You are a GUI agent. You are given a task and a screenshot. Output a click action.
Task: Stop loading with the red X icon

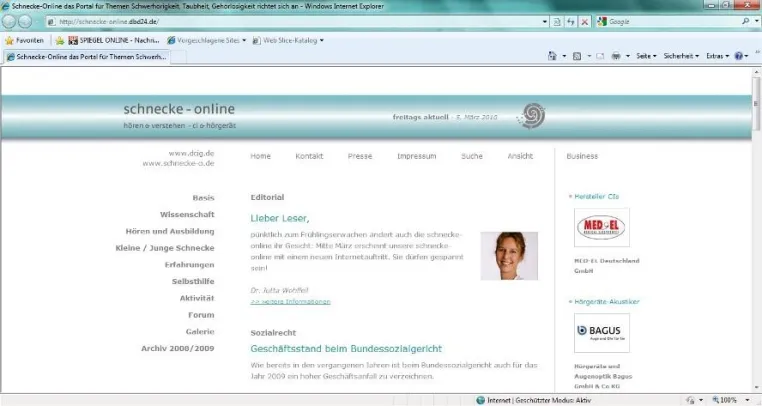[x=585, y=22]
